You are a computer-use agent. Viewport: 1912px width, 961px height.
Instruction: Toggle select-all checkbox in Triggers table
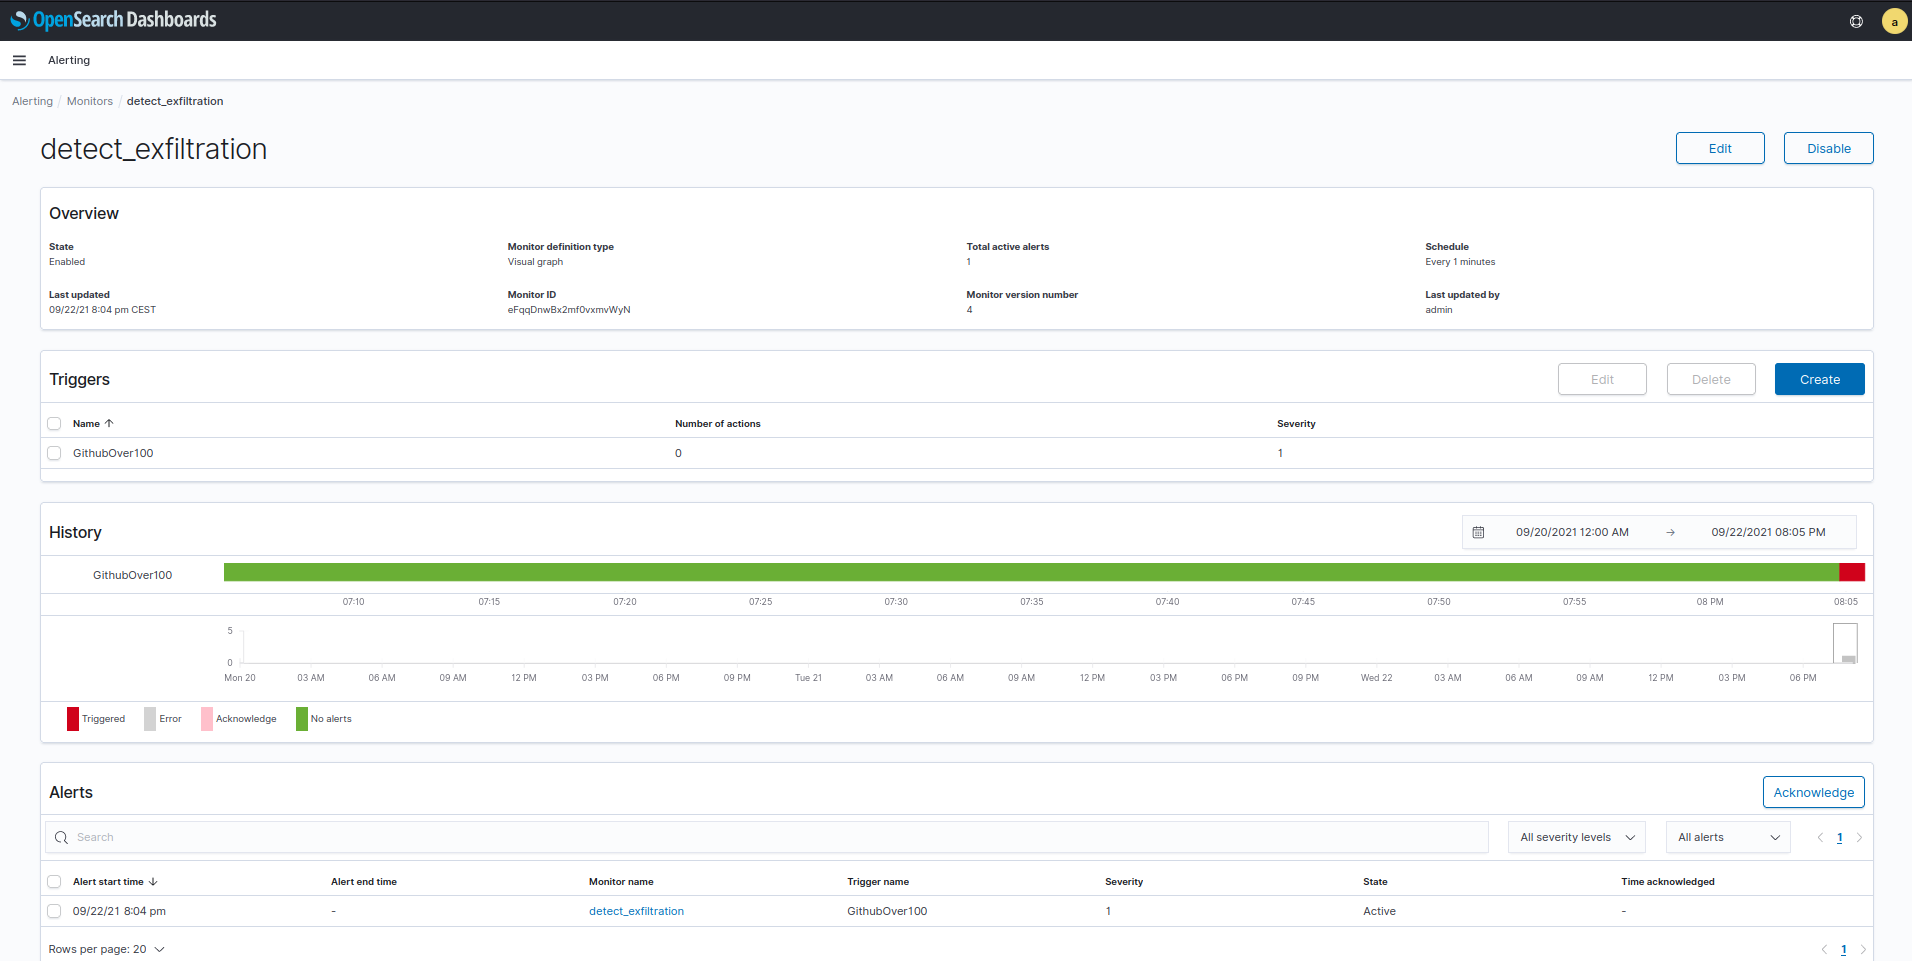pos(55,424)
